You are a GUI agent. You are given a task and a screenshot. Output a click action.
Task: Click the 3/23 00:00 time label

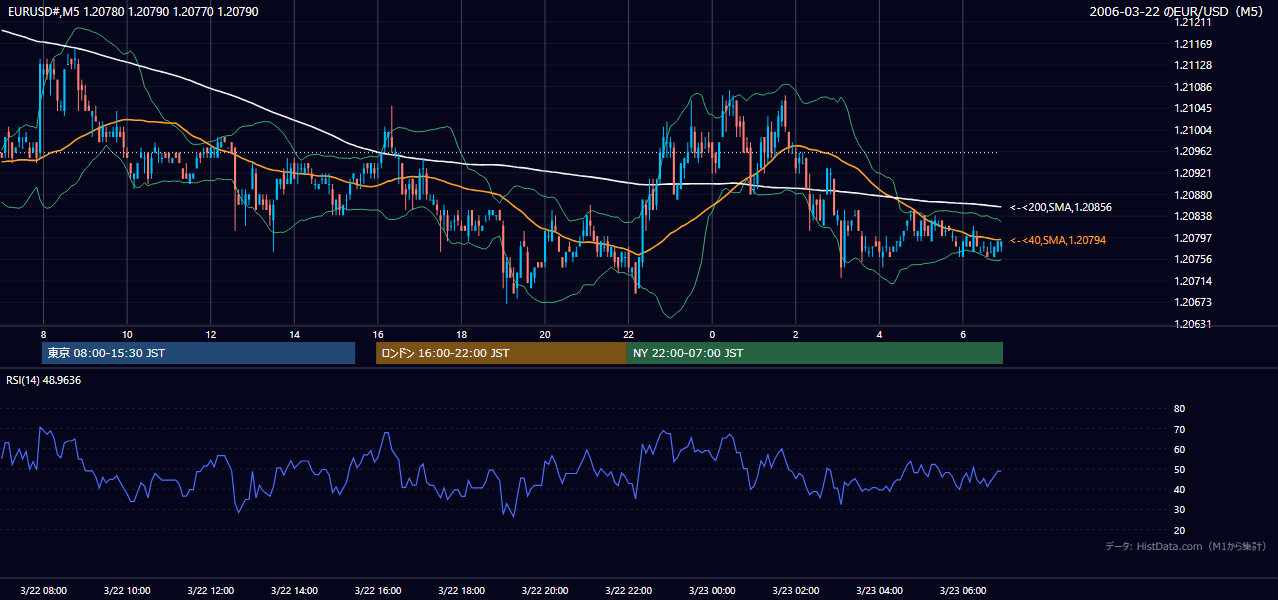(x=712, y=591)
